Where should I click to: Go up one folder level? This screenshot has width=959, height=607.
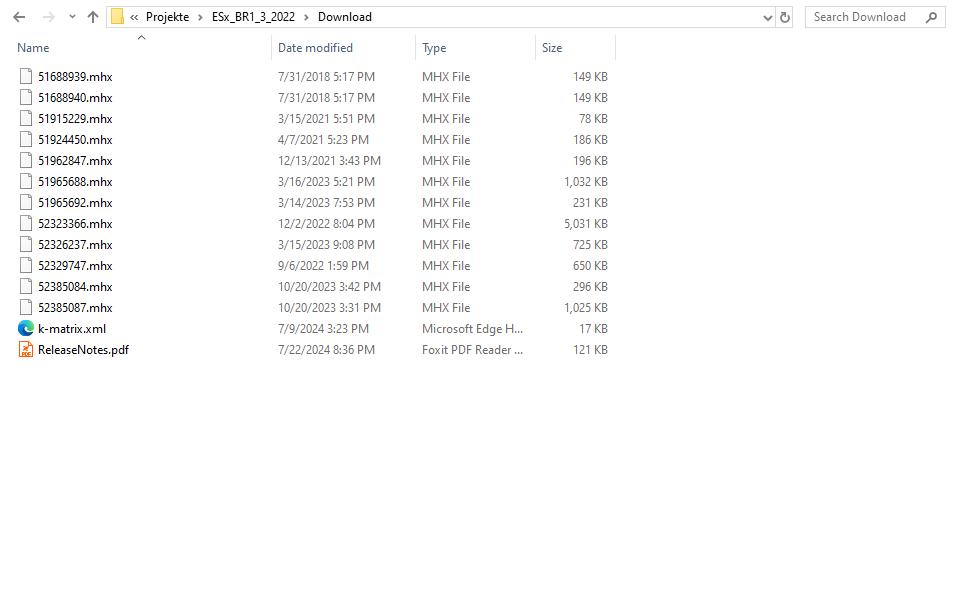93,17
